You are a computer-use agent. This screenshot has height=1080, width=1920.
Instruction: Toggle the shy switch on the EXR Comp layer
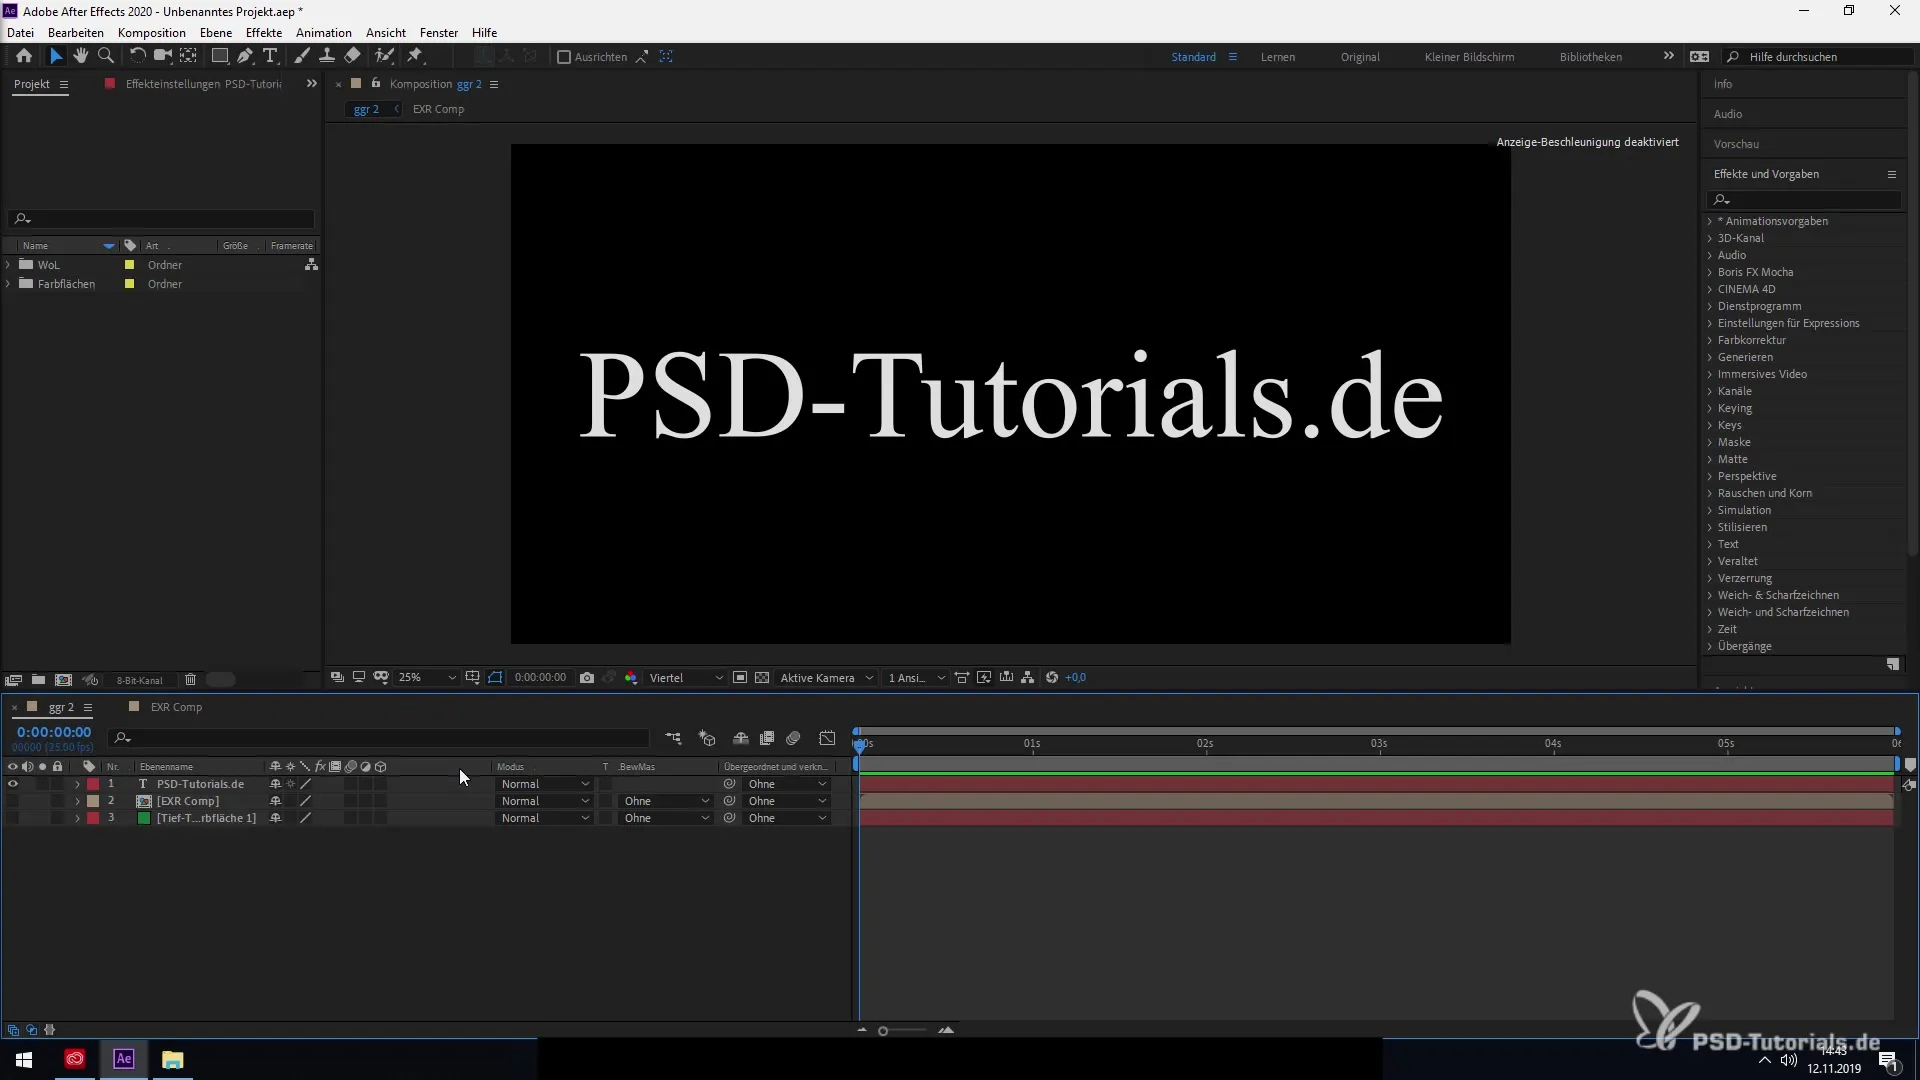275,801
